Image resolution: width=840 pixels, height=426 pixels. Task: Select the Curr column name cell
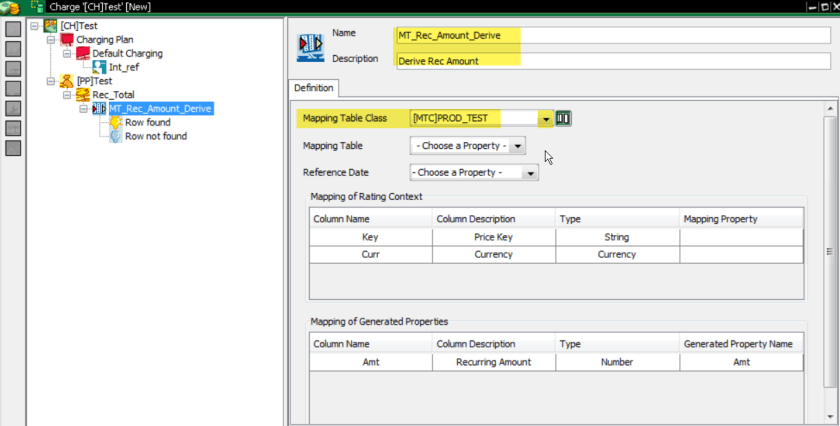[371, 255]
